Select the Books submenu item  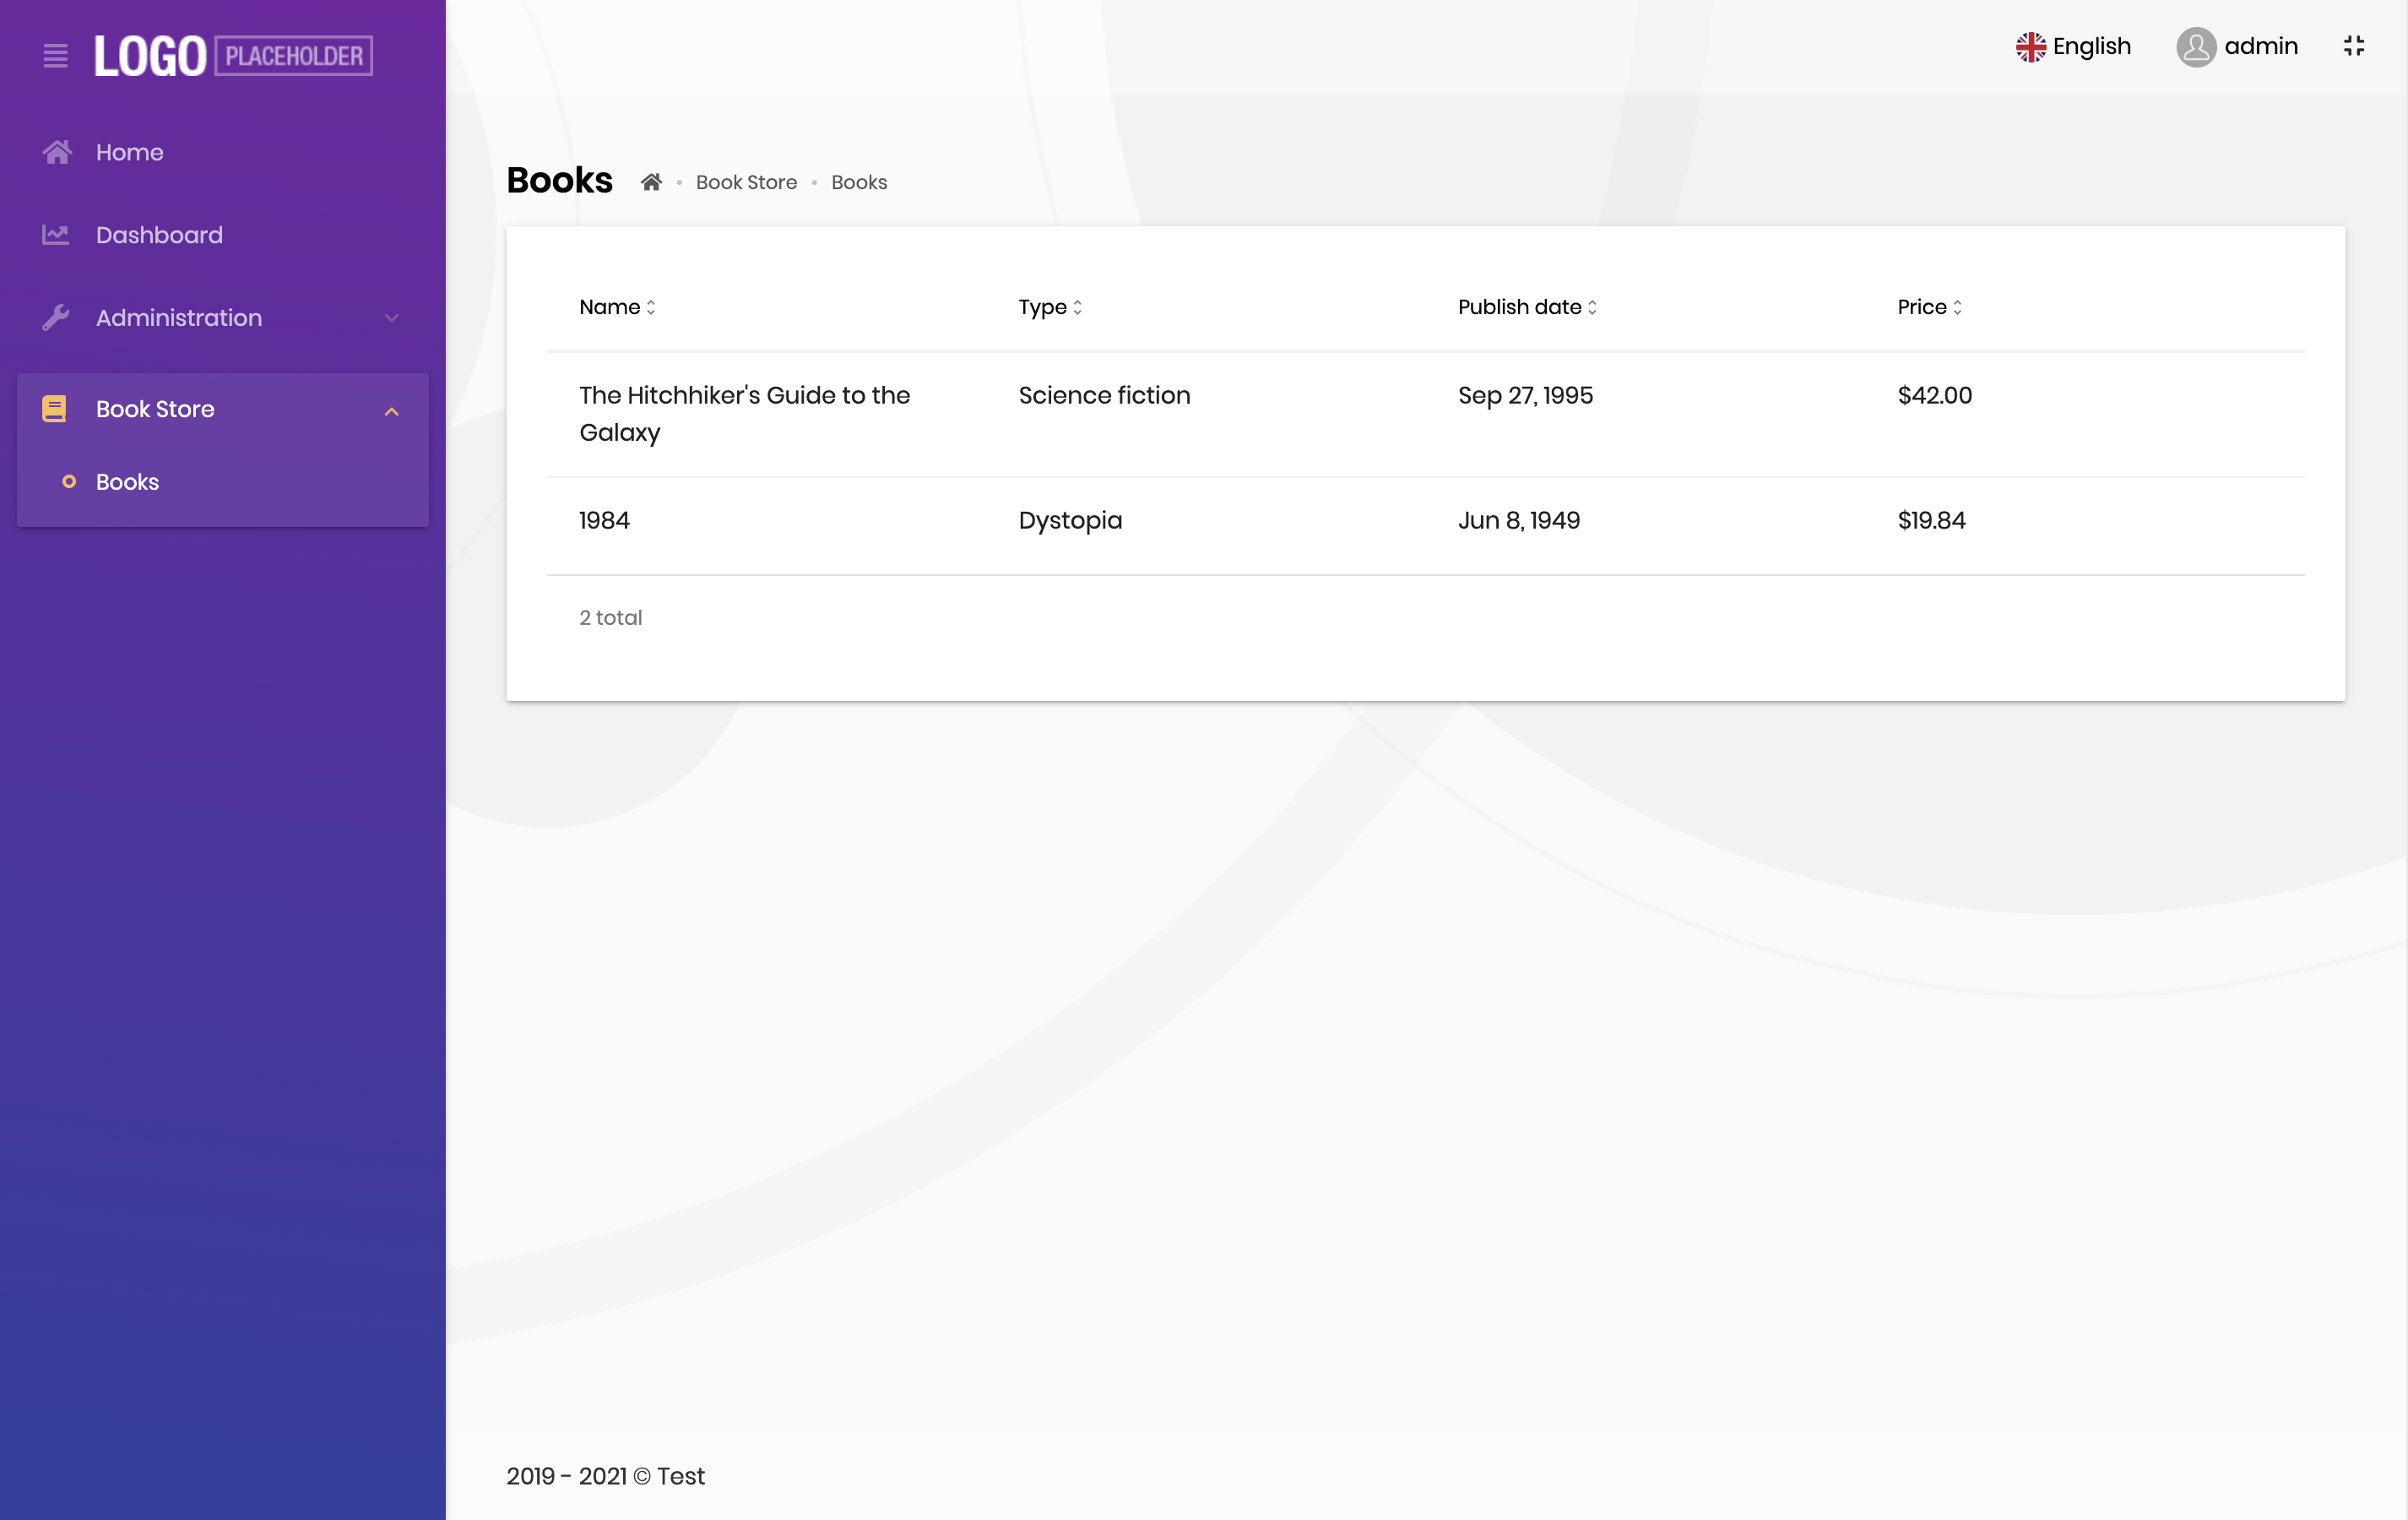coord(127,482)
